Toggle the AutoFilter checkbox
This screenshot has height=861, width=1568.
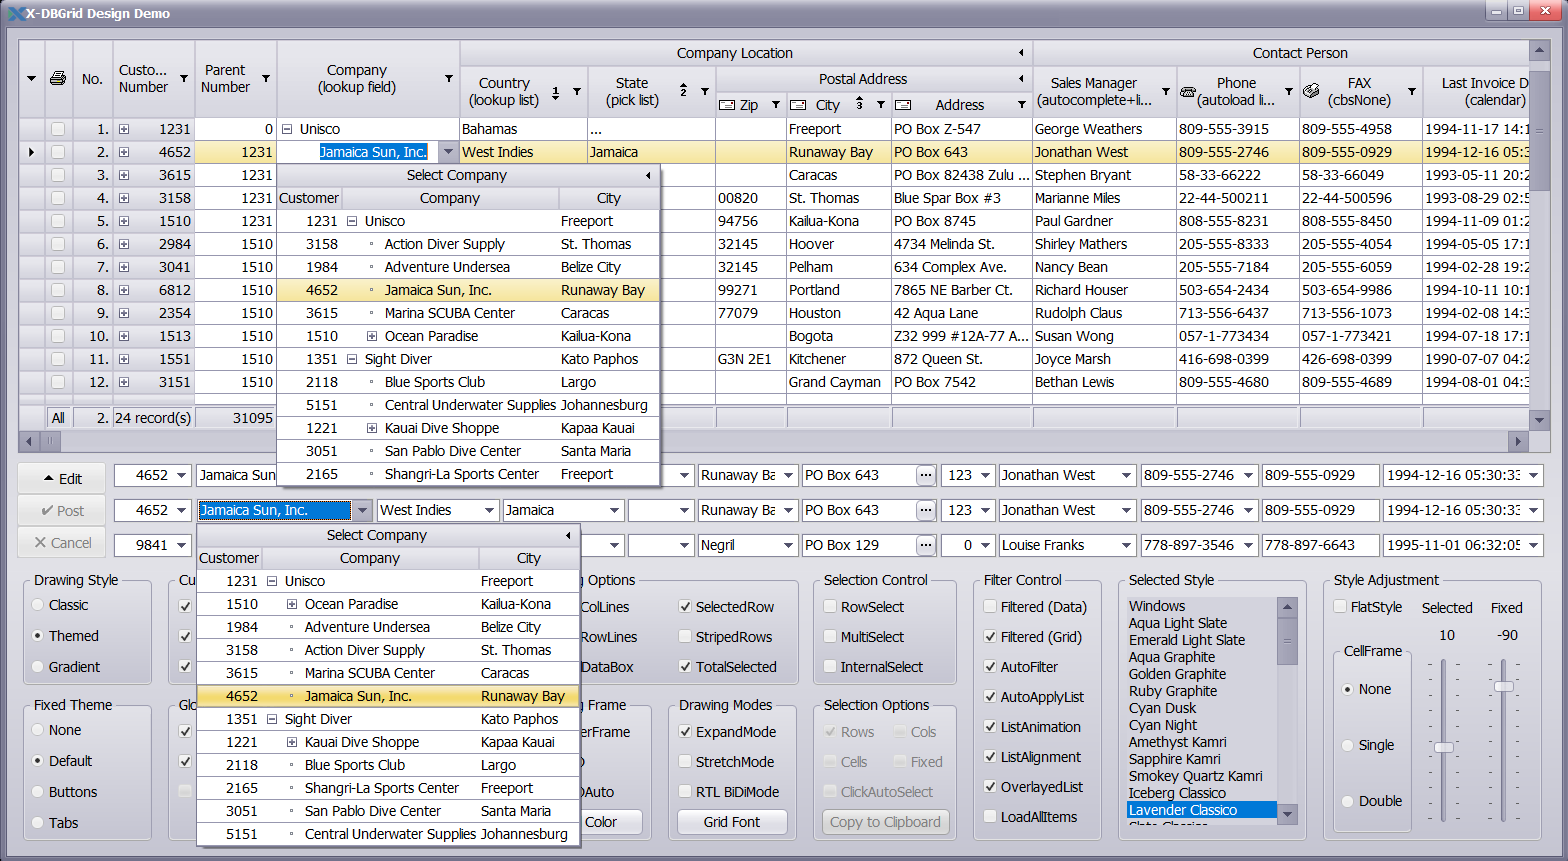tap(990, 667)
